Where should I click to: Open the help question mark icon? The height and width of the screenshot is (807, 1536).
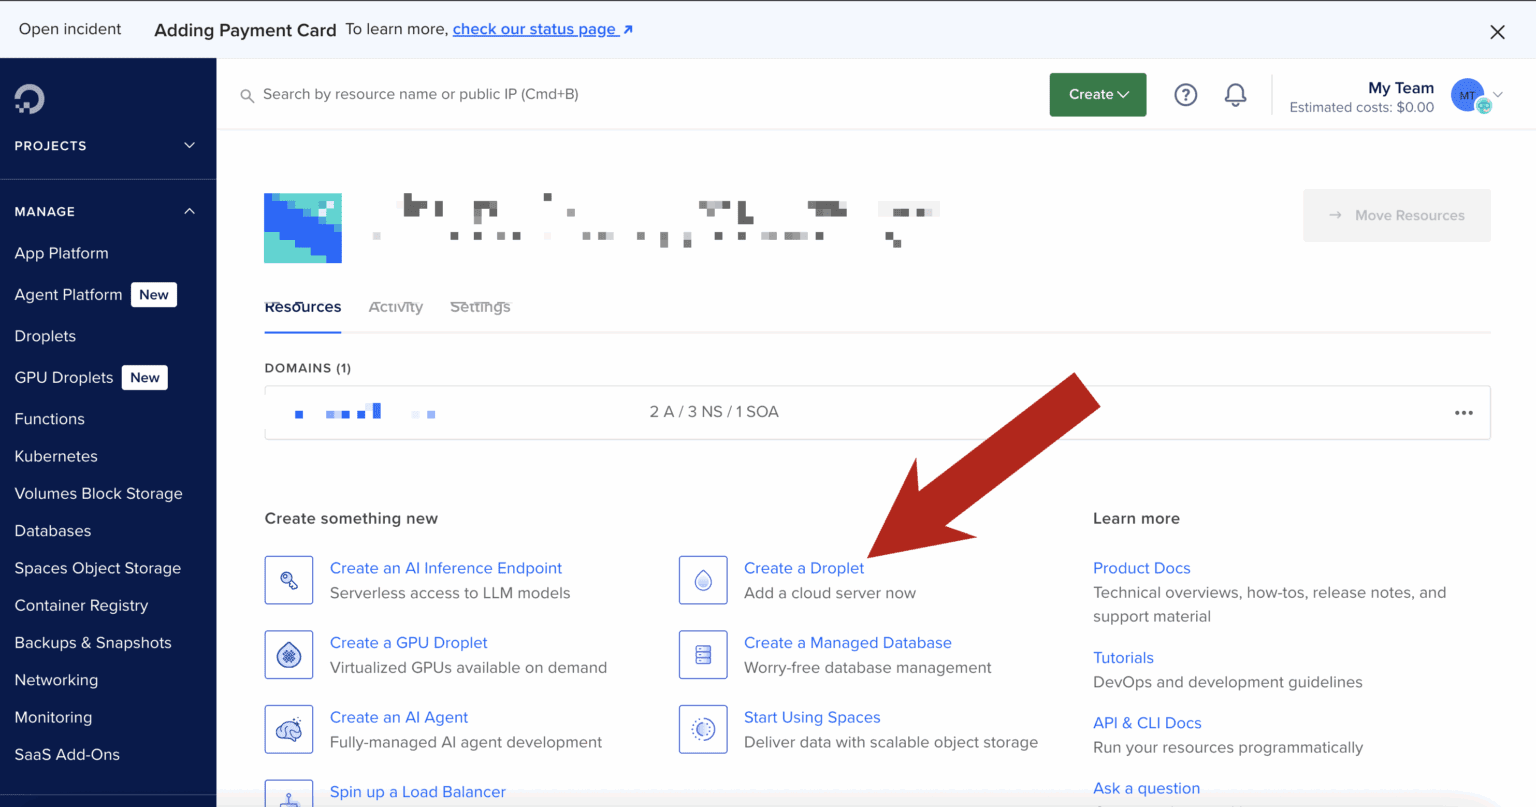(1185, 94)
